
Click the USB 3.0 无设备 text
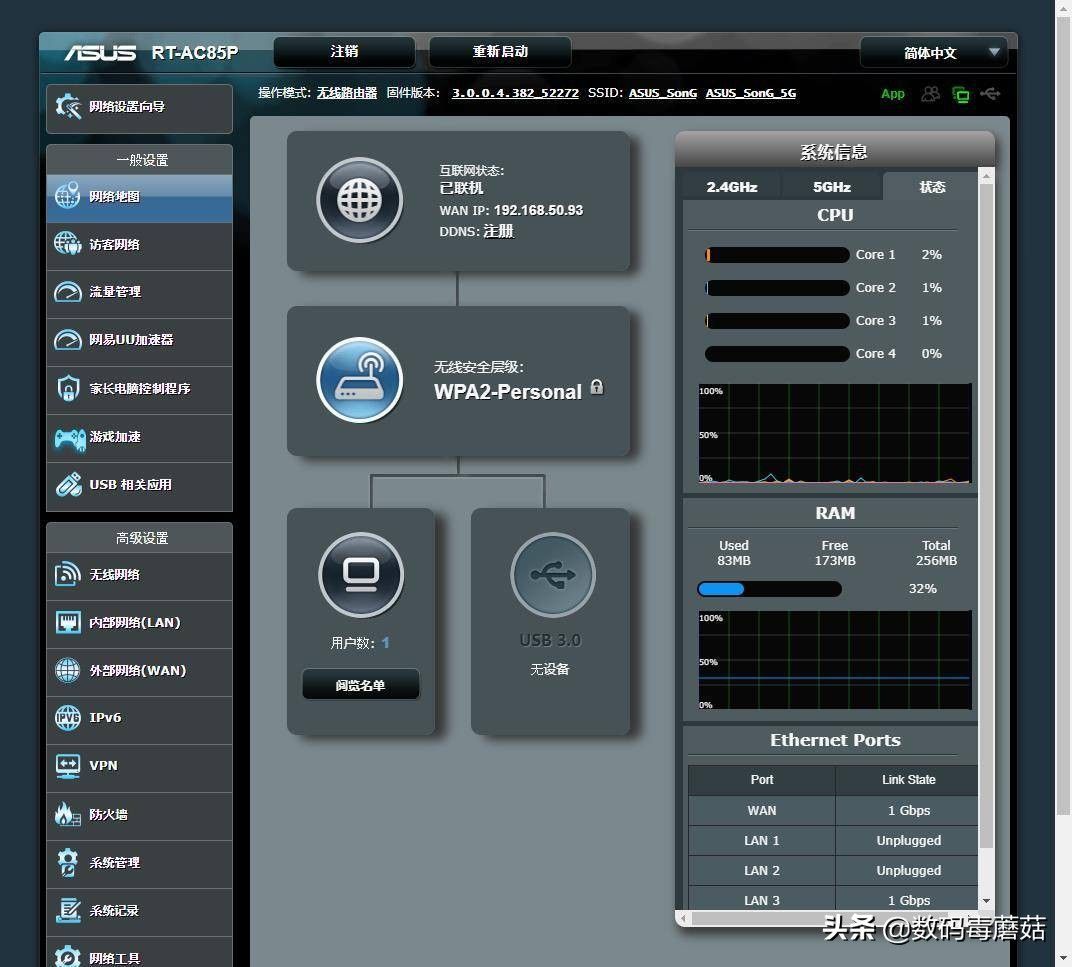coord(550,669)
